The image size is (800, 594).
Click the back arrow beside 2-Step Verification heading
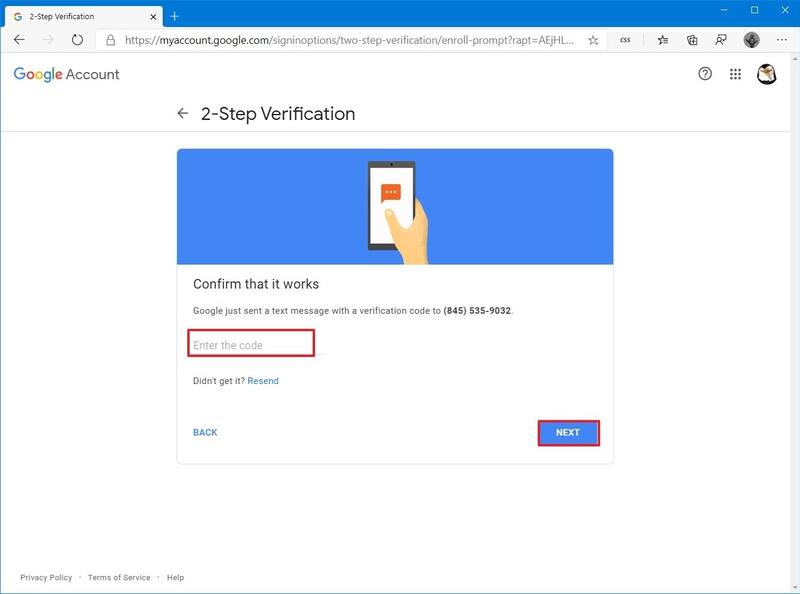coord(183,115)
